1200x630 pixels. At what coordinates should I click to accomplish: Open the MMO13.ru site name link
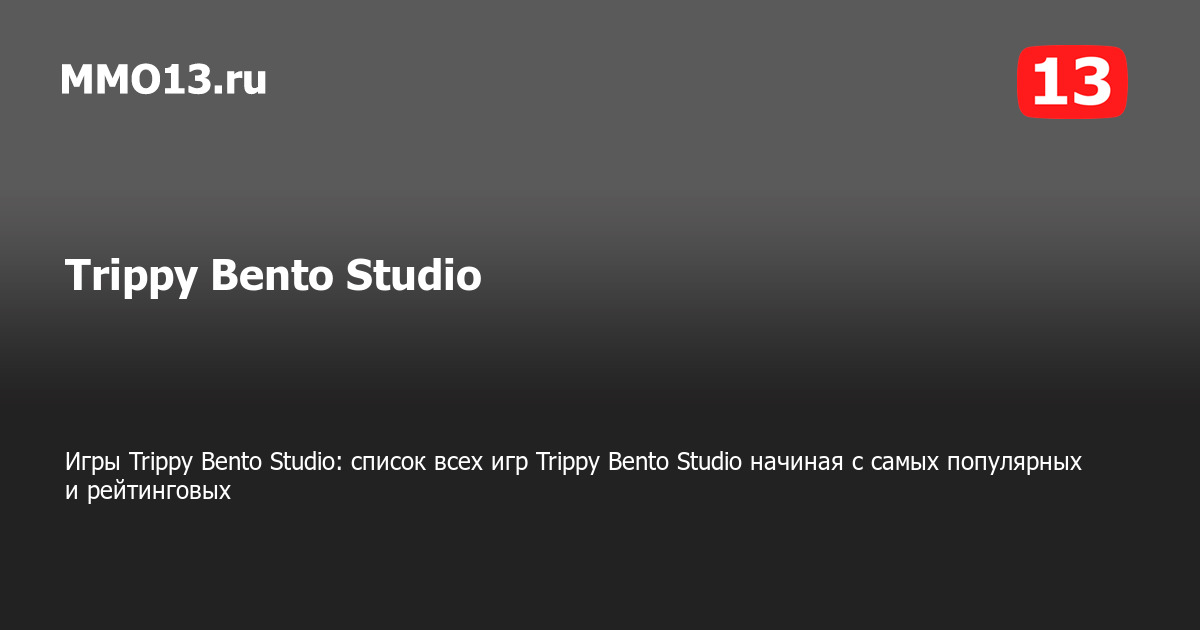click(x=163, y=80)
